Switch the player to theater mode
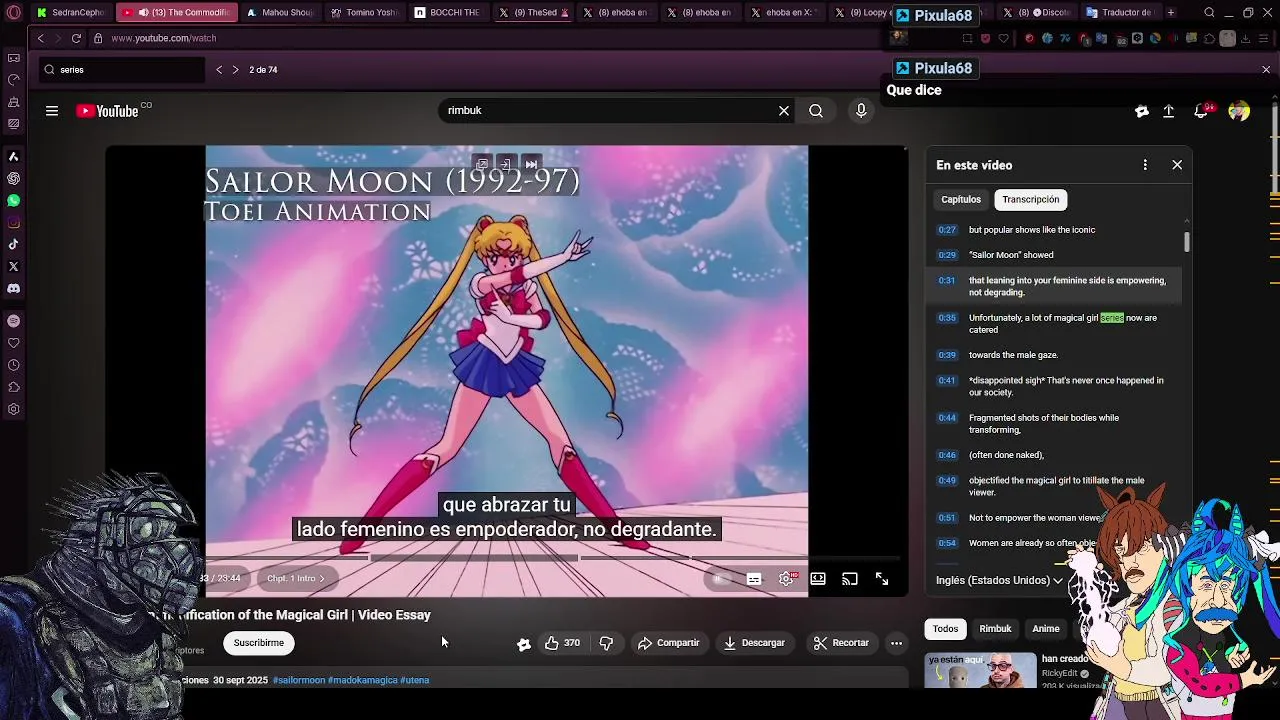 coord(818,579)
